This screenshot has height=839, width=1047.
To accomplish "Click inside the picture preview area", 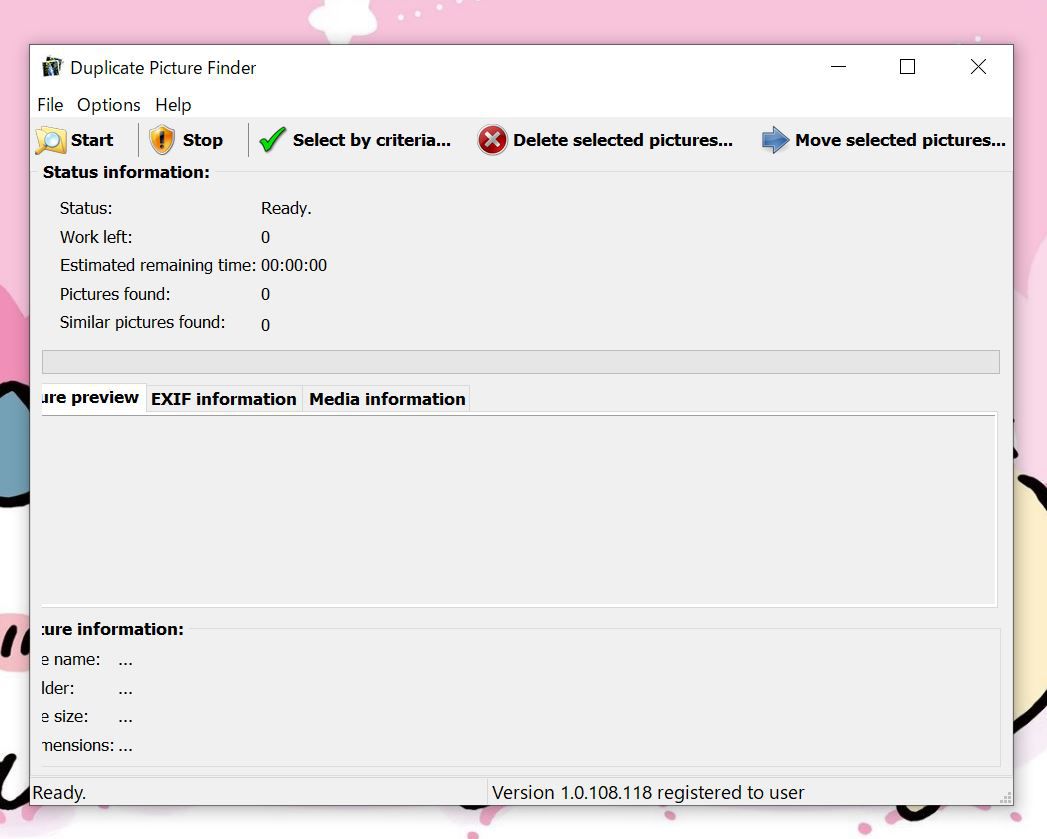I will 519,510.
